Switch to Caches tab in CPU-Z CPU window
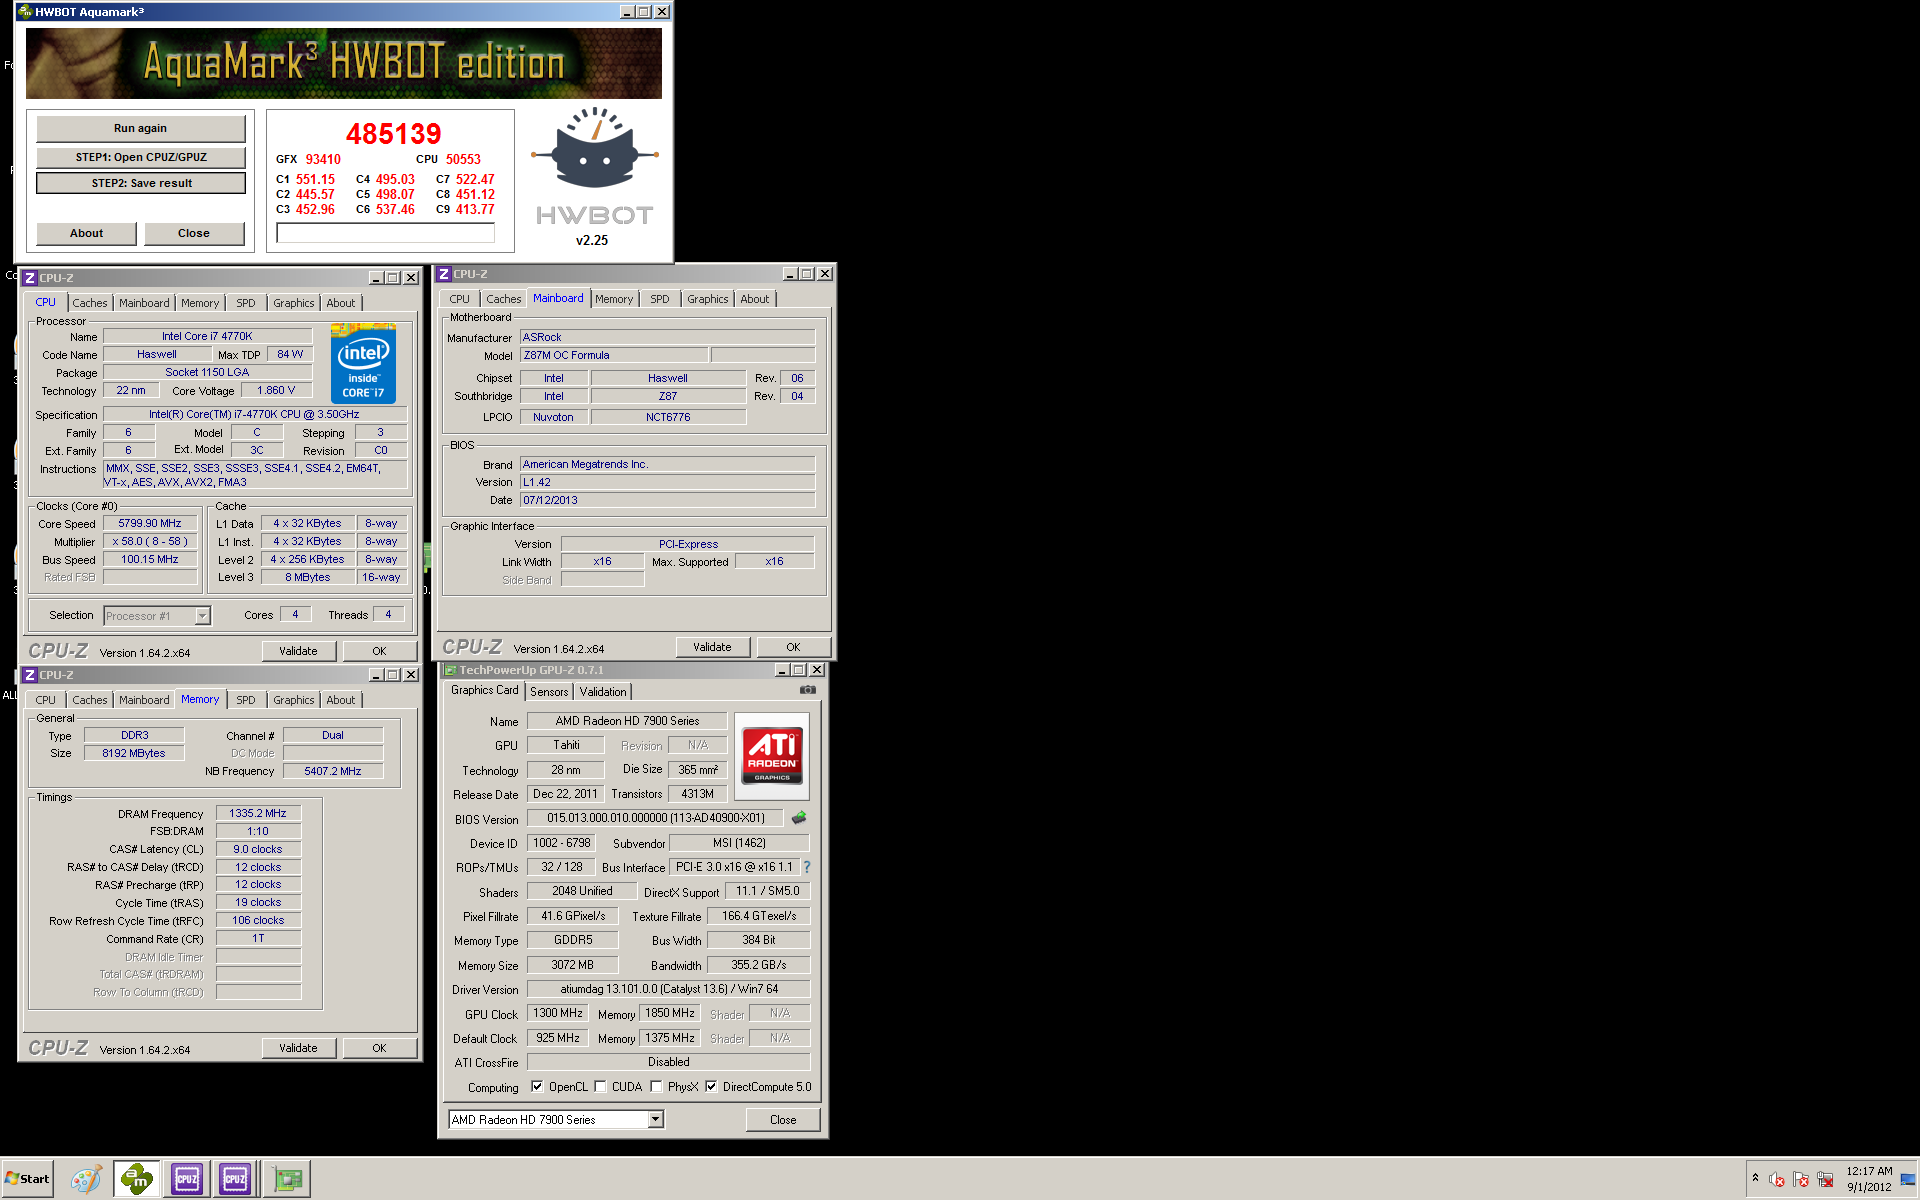Viewport: 1920px width, 1200px height. pos(89,303)
